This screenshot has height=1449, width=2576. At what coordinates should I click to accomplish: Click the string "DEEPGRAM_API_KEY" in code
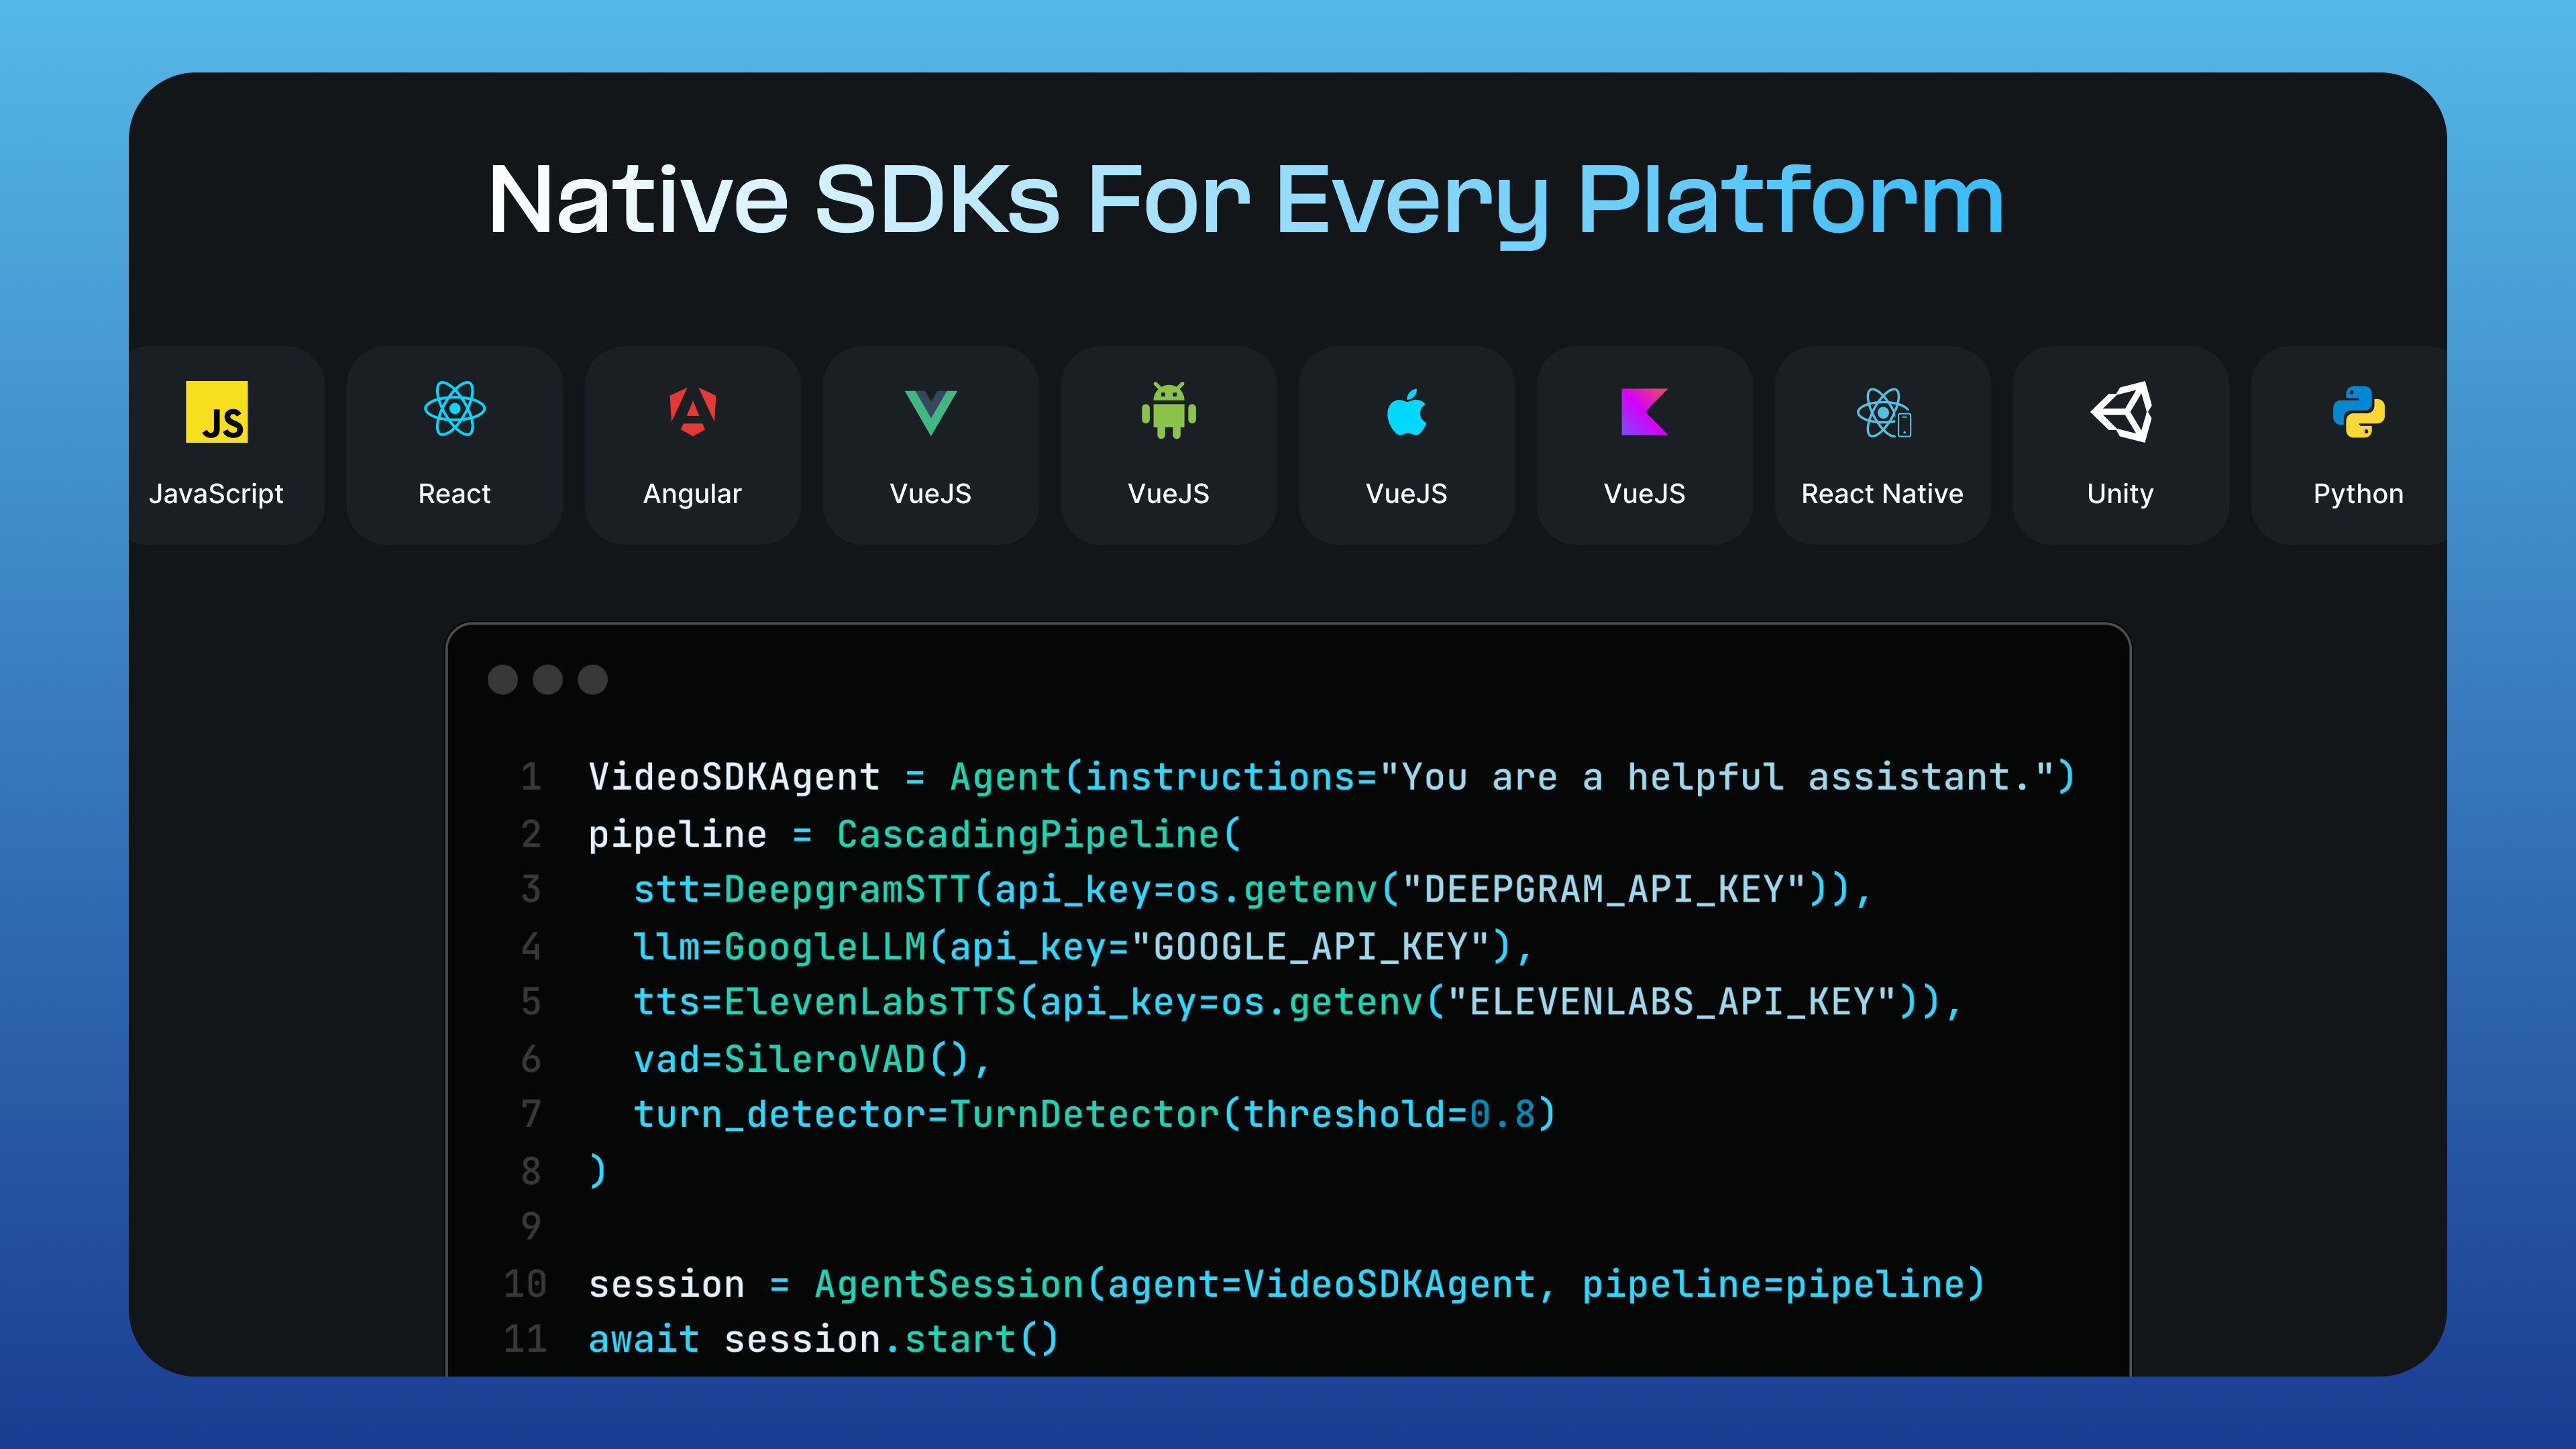pos(1603,889)
